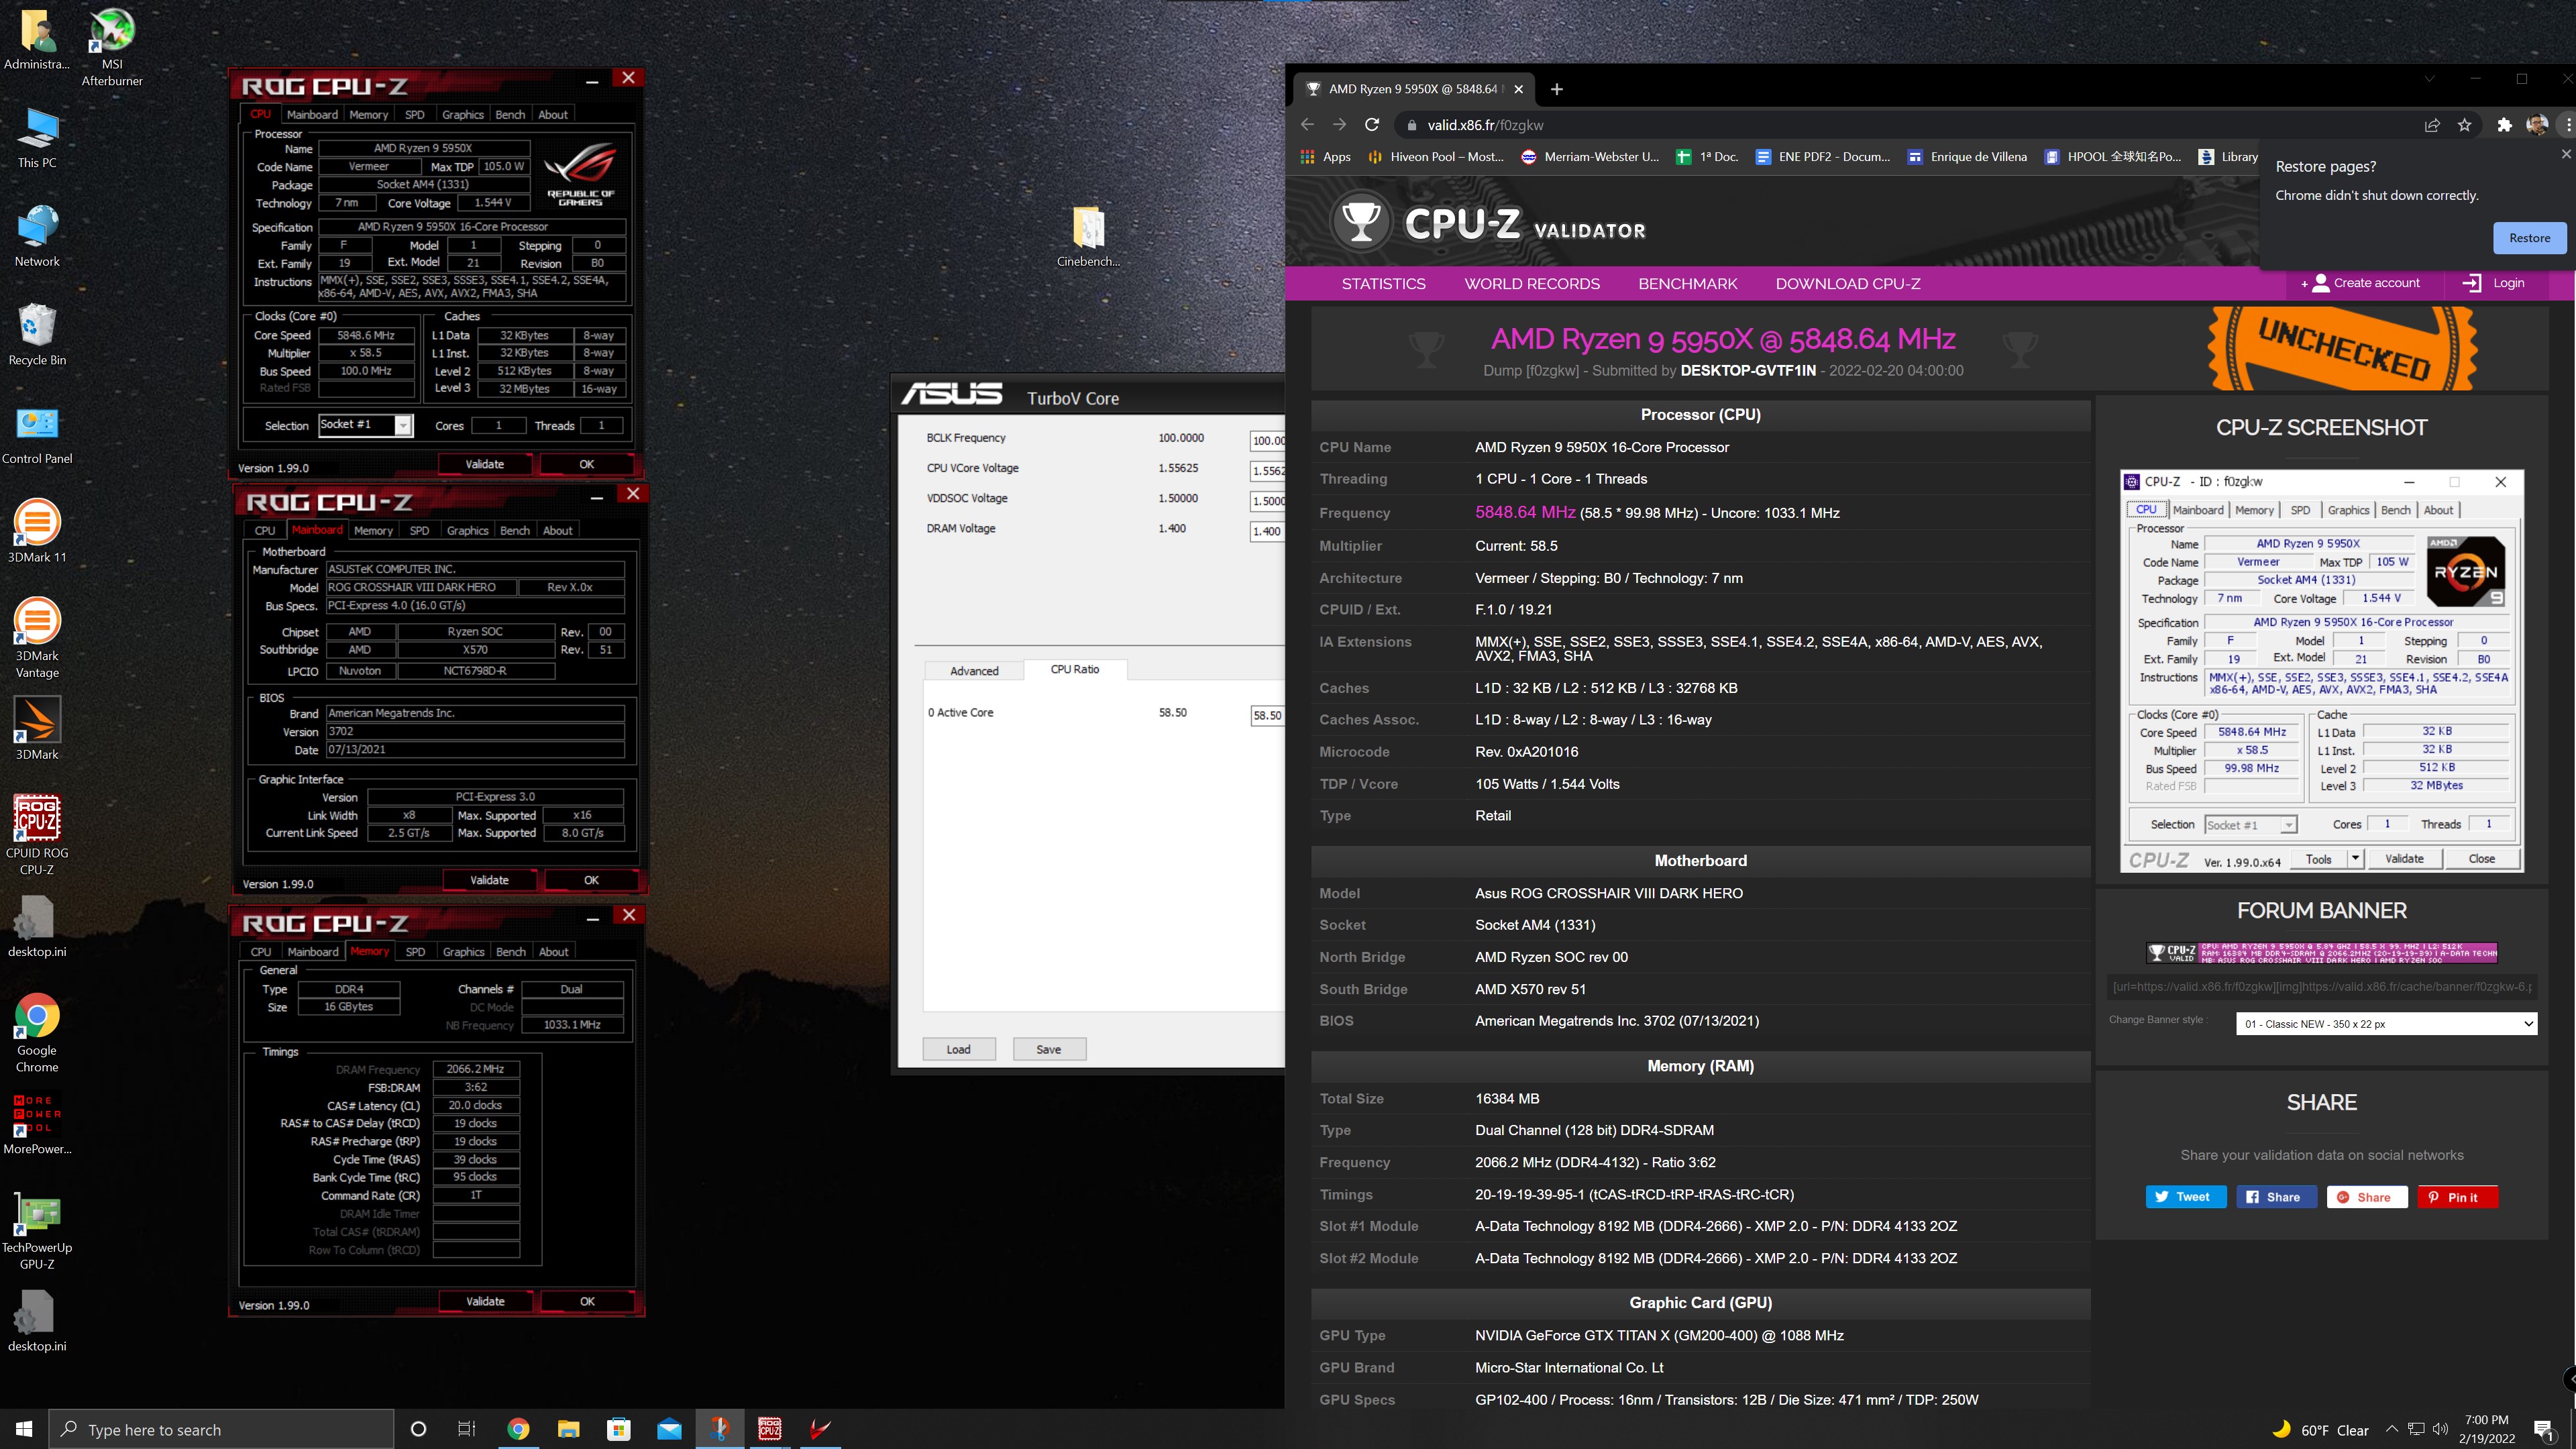
Task: Open Task View on taskbar
Action: click(x=466, y=1429)
